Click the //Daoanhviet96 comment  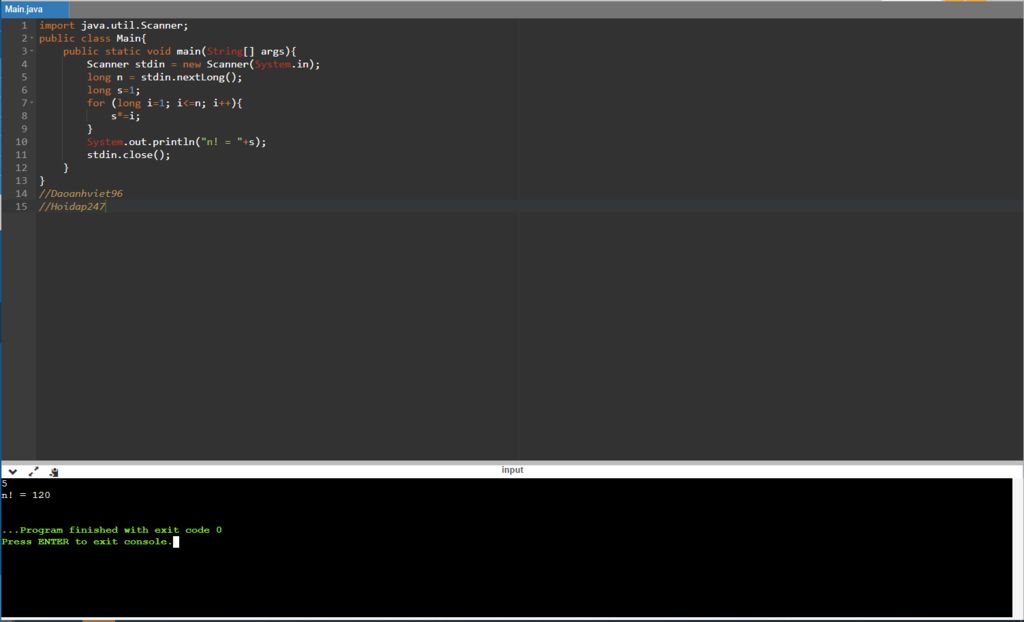pyautogui.click(x=81, y=193)
